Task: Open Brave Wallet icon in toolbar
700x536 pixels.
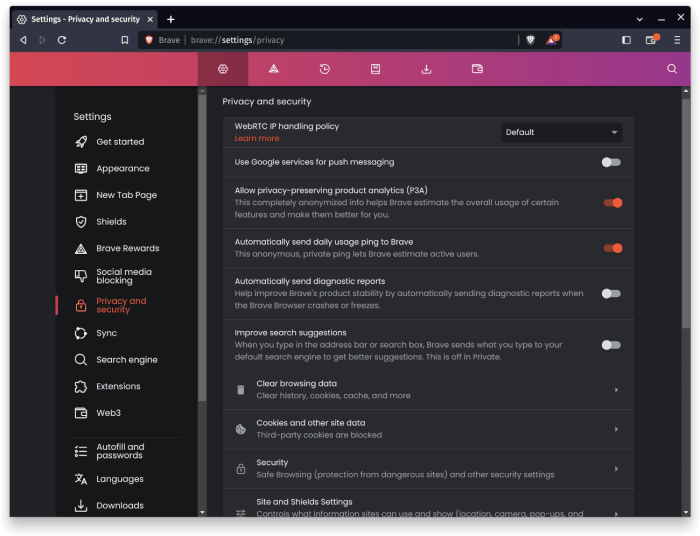Action: pos(652,40)
